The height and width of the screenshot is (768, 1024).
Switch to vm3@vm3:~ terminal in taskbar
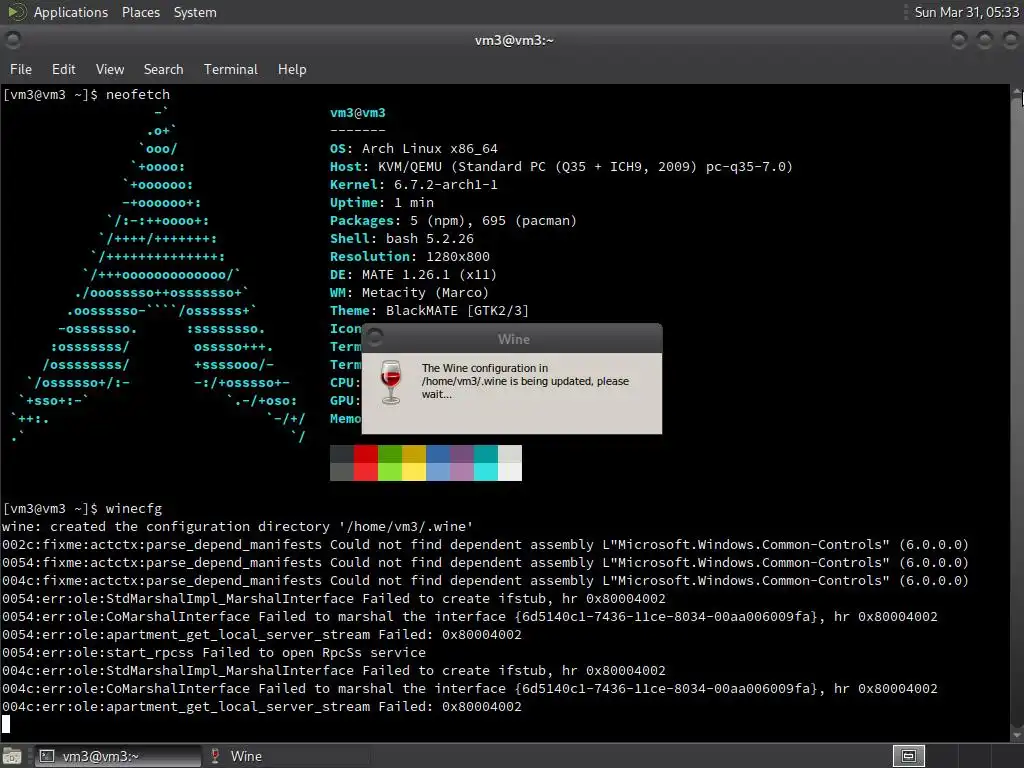click(x=118, y=756)
